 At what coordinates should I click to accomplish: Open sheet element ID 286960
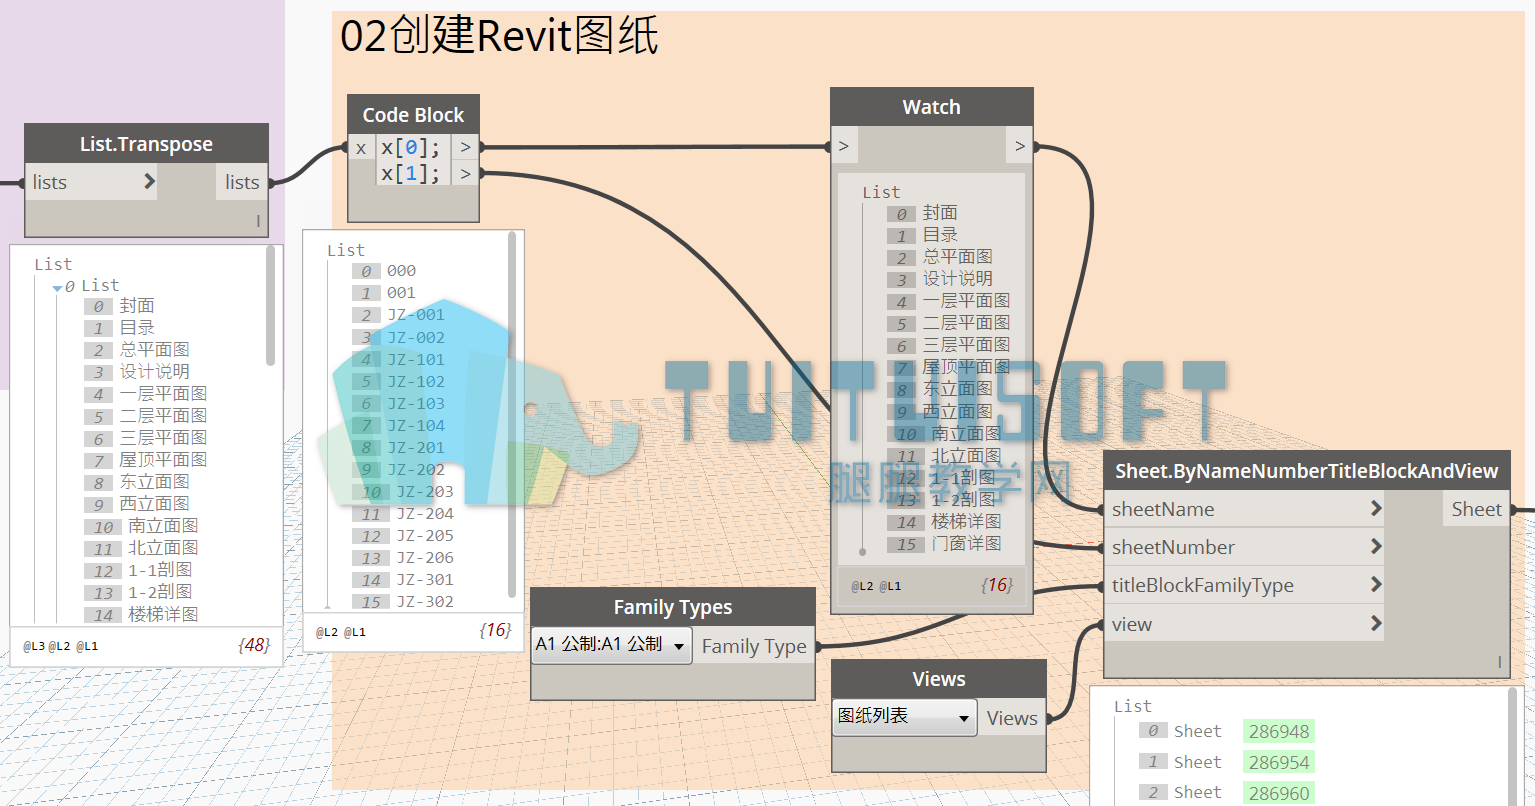click(1279, 793)
